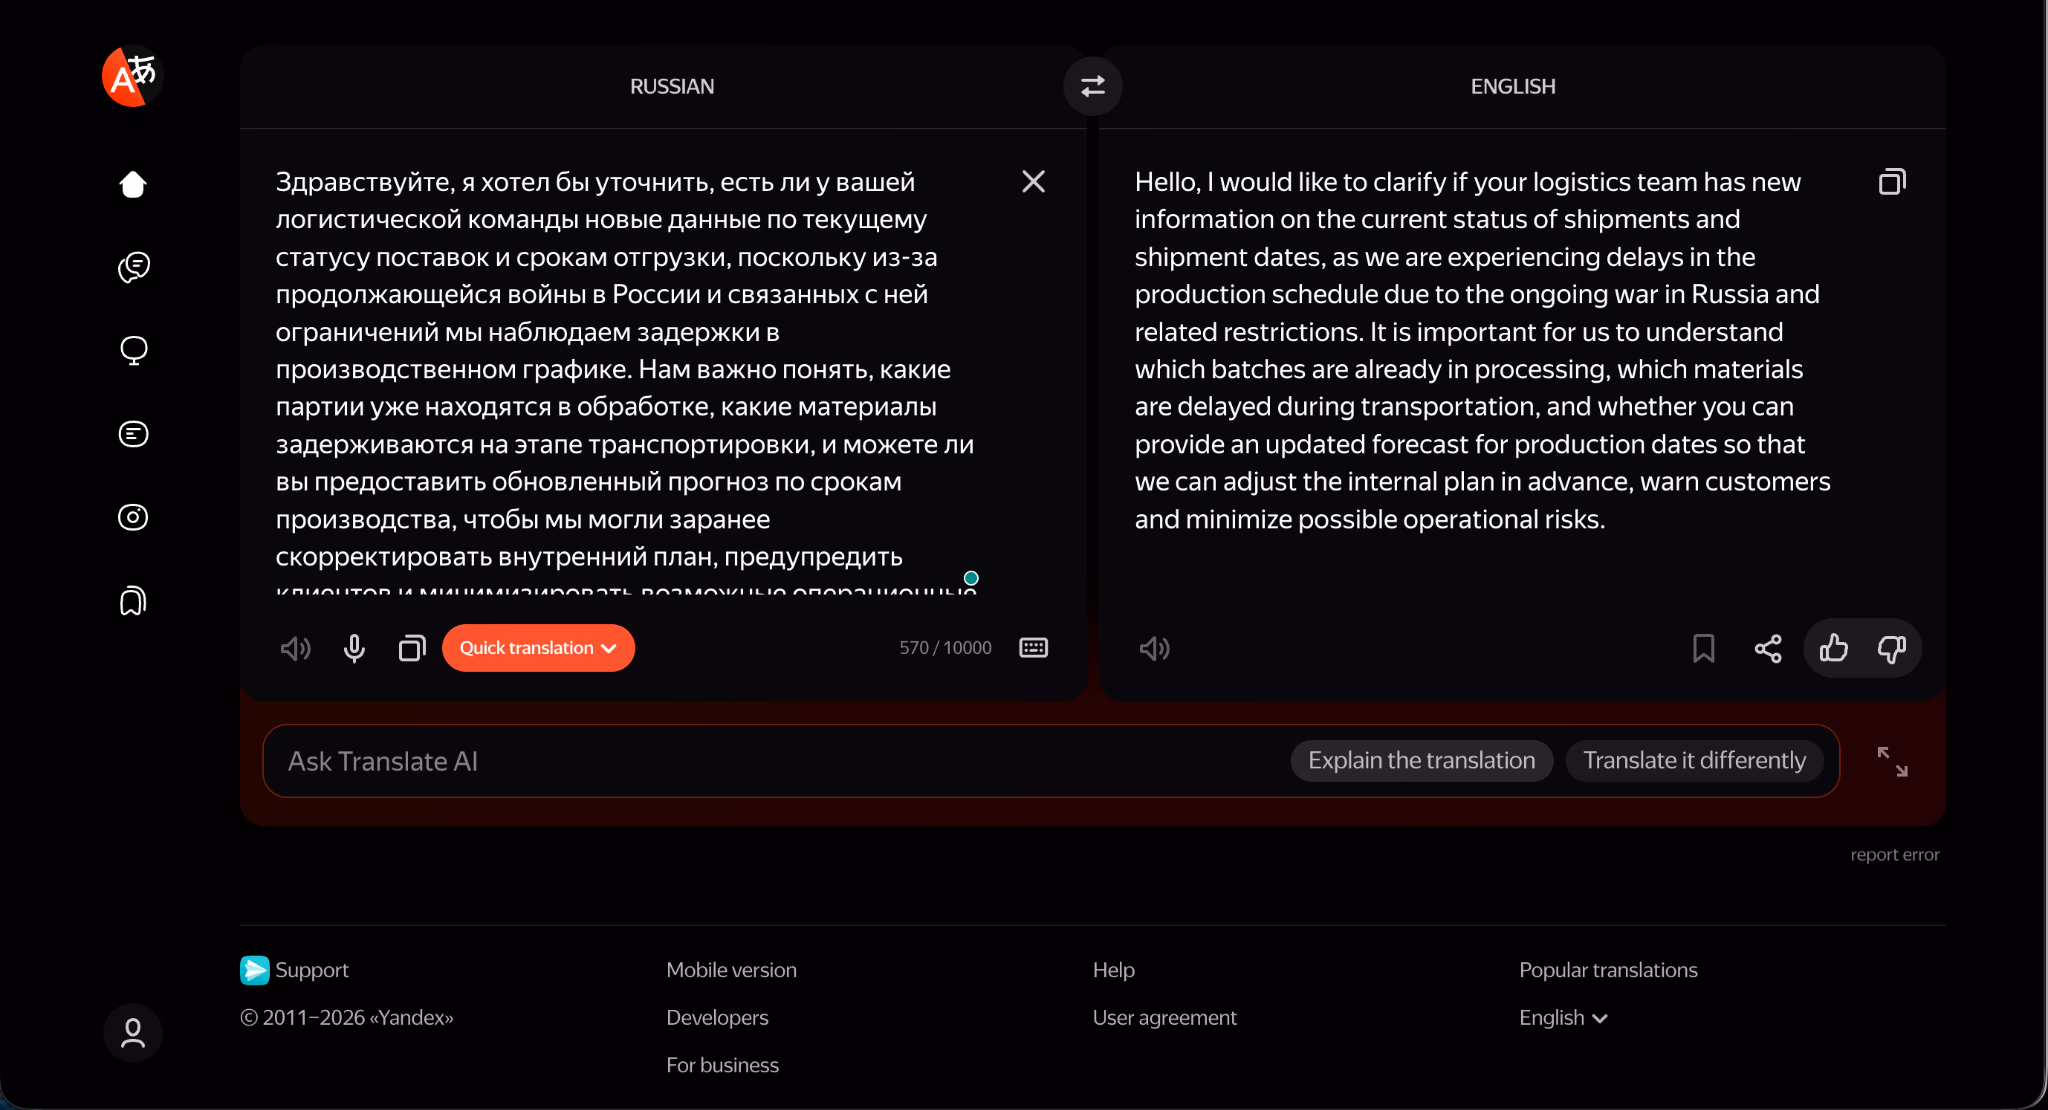
Task: Open the English interface language dropdown
Action: click(x=1563, y=1018)
